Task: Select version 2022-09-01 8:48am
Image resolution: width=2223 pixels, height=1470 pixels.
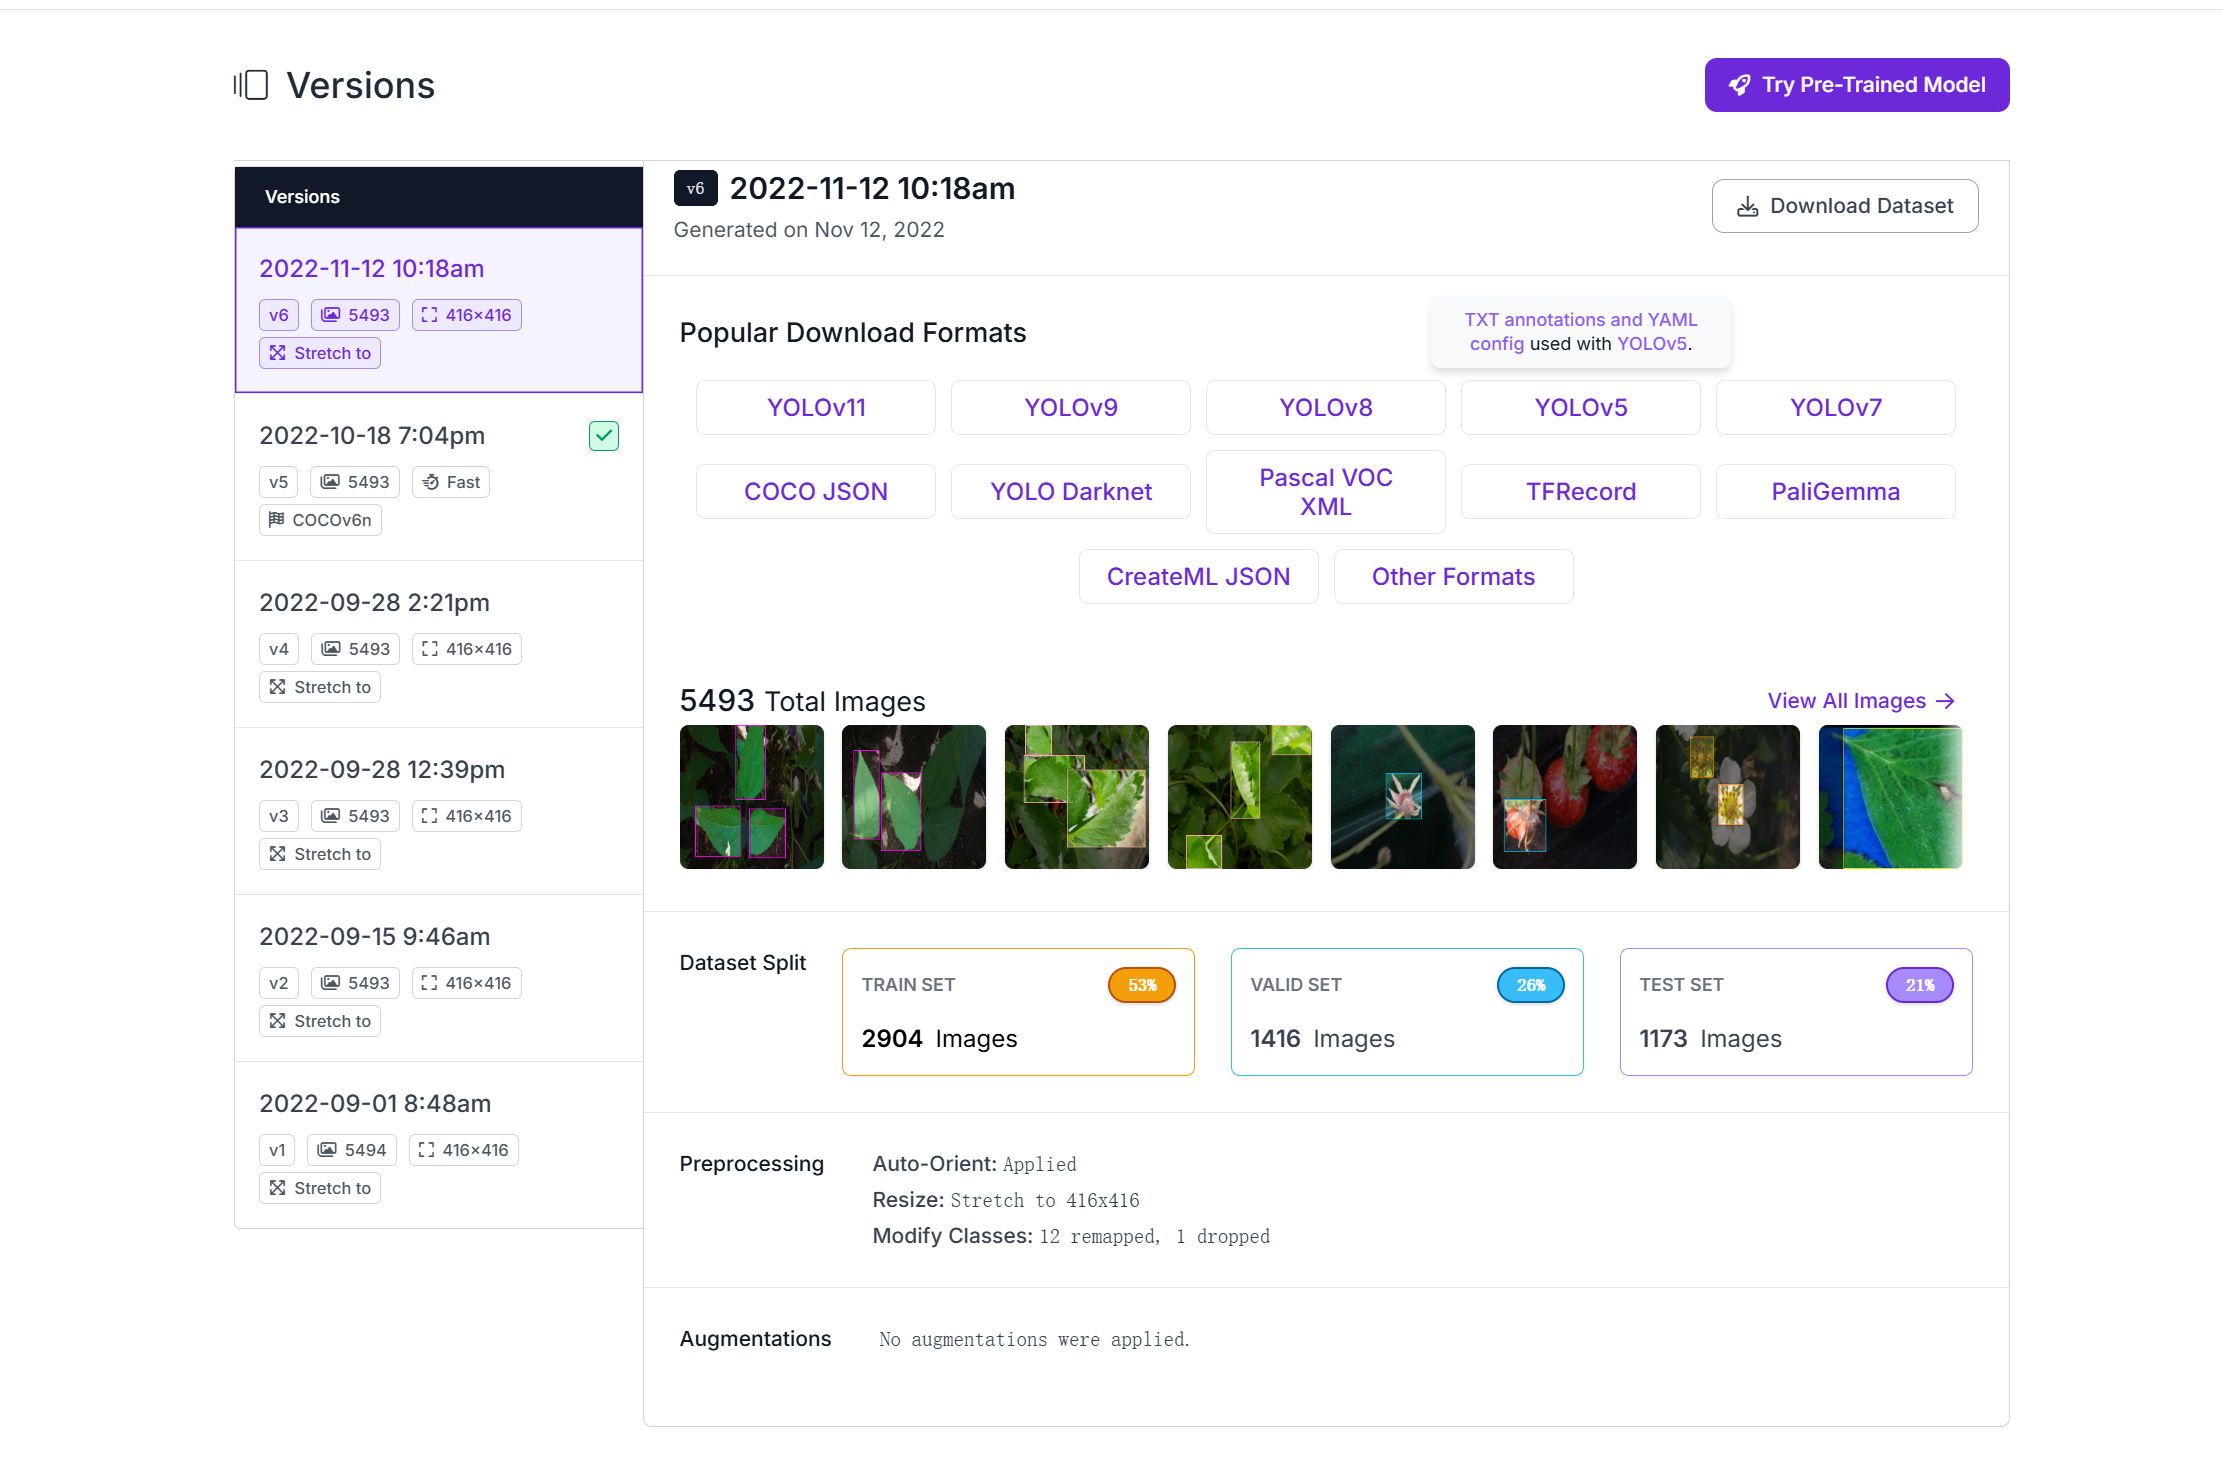Action: (439, 1145)
